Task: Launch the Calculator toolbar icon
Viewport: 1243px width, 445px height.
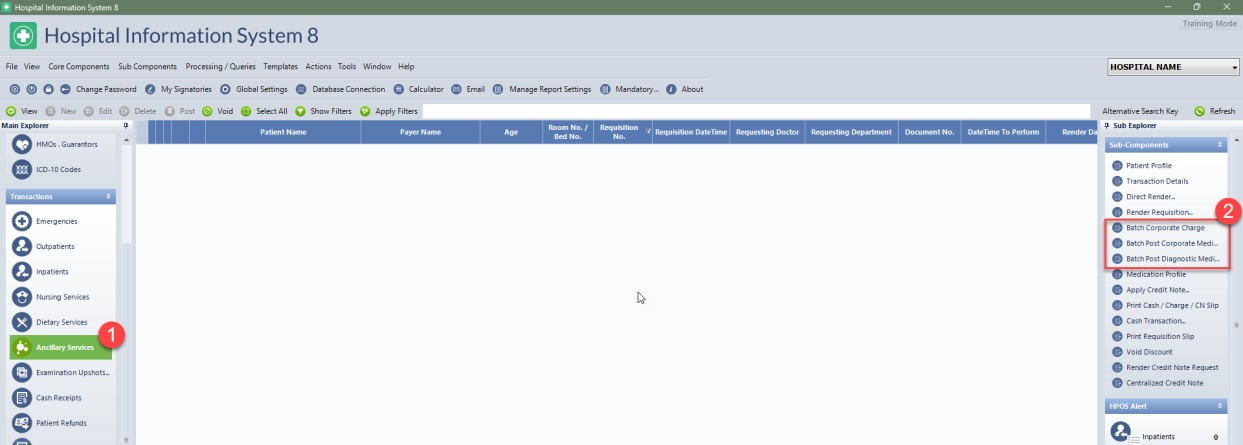Action: pyautogui.click(x=399, y=89)
